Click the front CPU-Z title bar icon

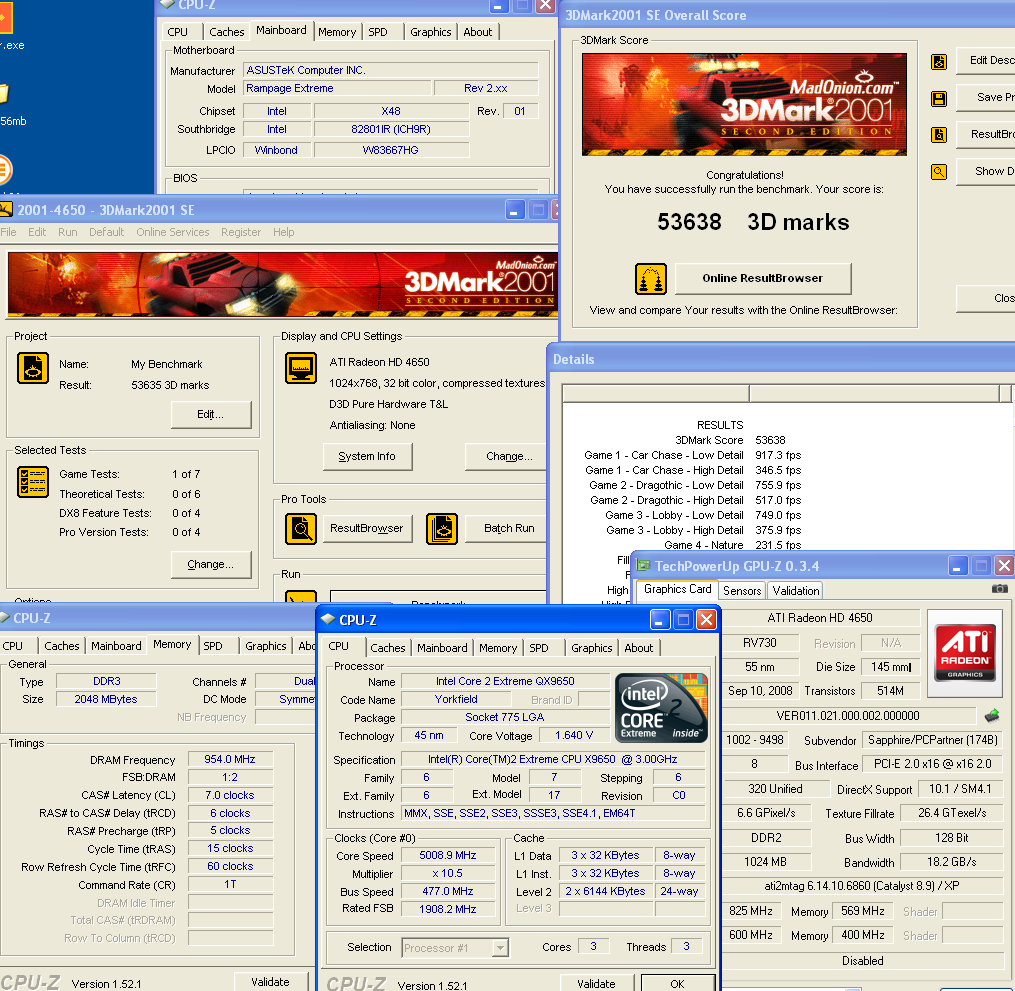pyautogui.click(x=328, y=619)
